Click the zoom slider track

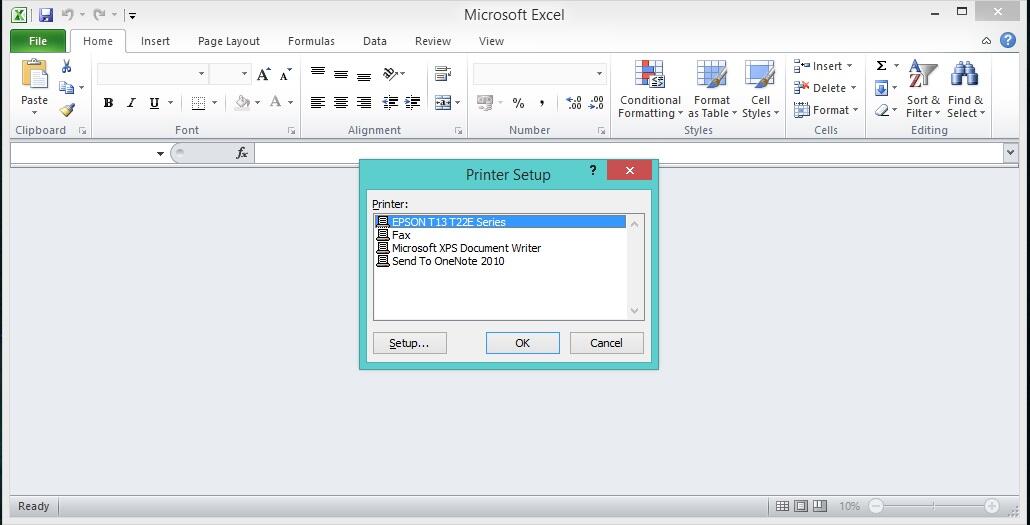coord(934,506)
